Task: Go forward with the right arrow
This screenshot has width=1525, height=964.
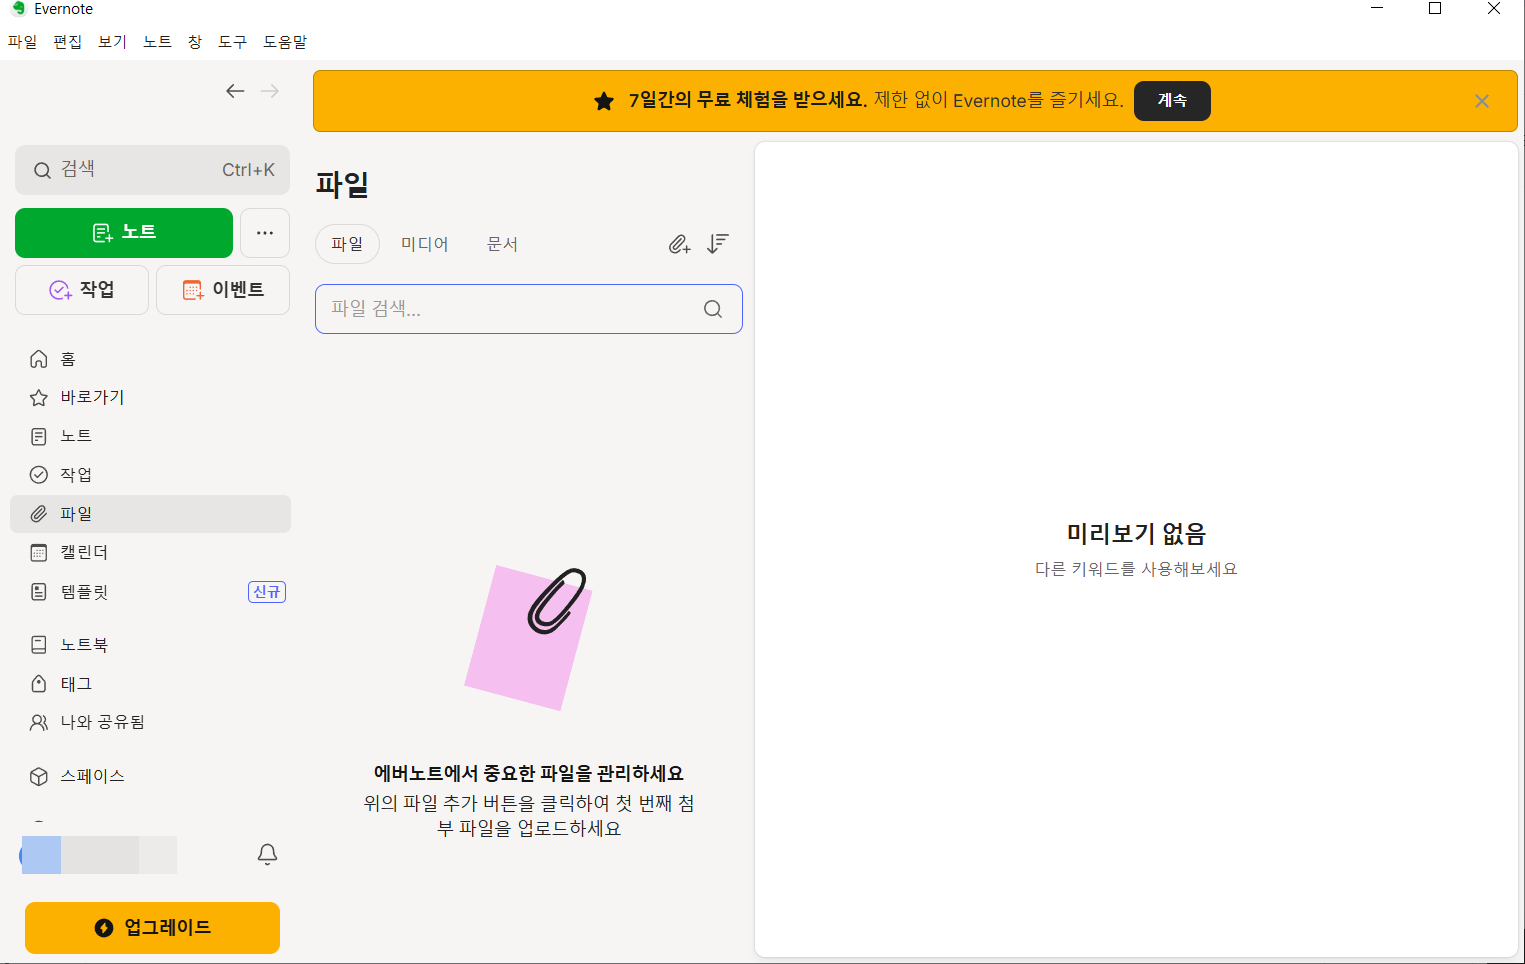Action: 270,91
